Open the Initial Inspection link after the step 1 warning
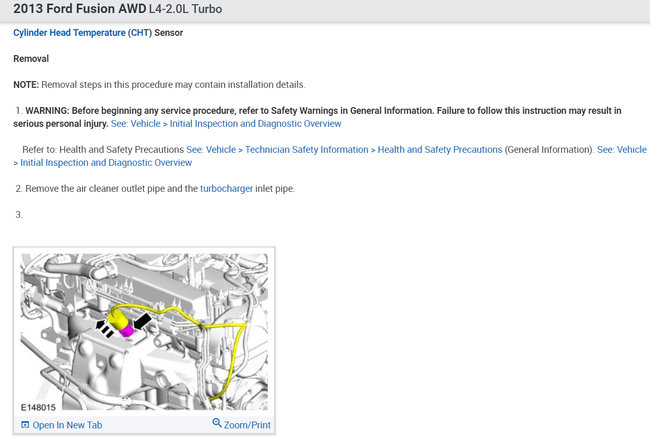This screenshot has height=445, width=650. tap(226, 124)
